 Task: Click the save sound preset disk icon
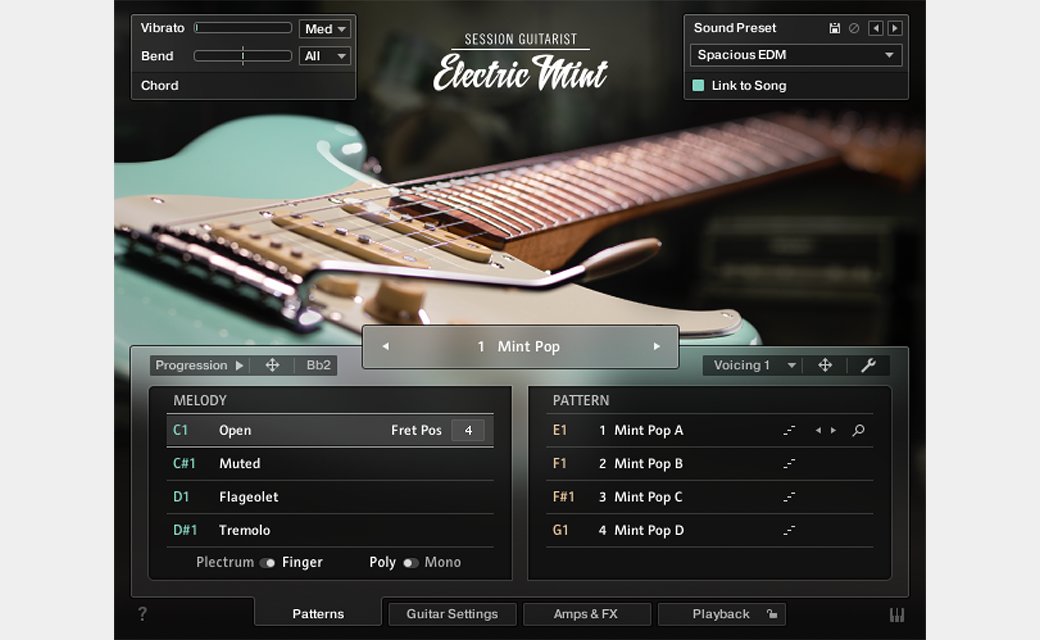coord(835,28)
